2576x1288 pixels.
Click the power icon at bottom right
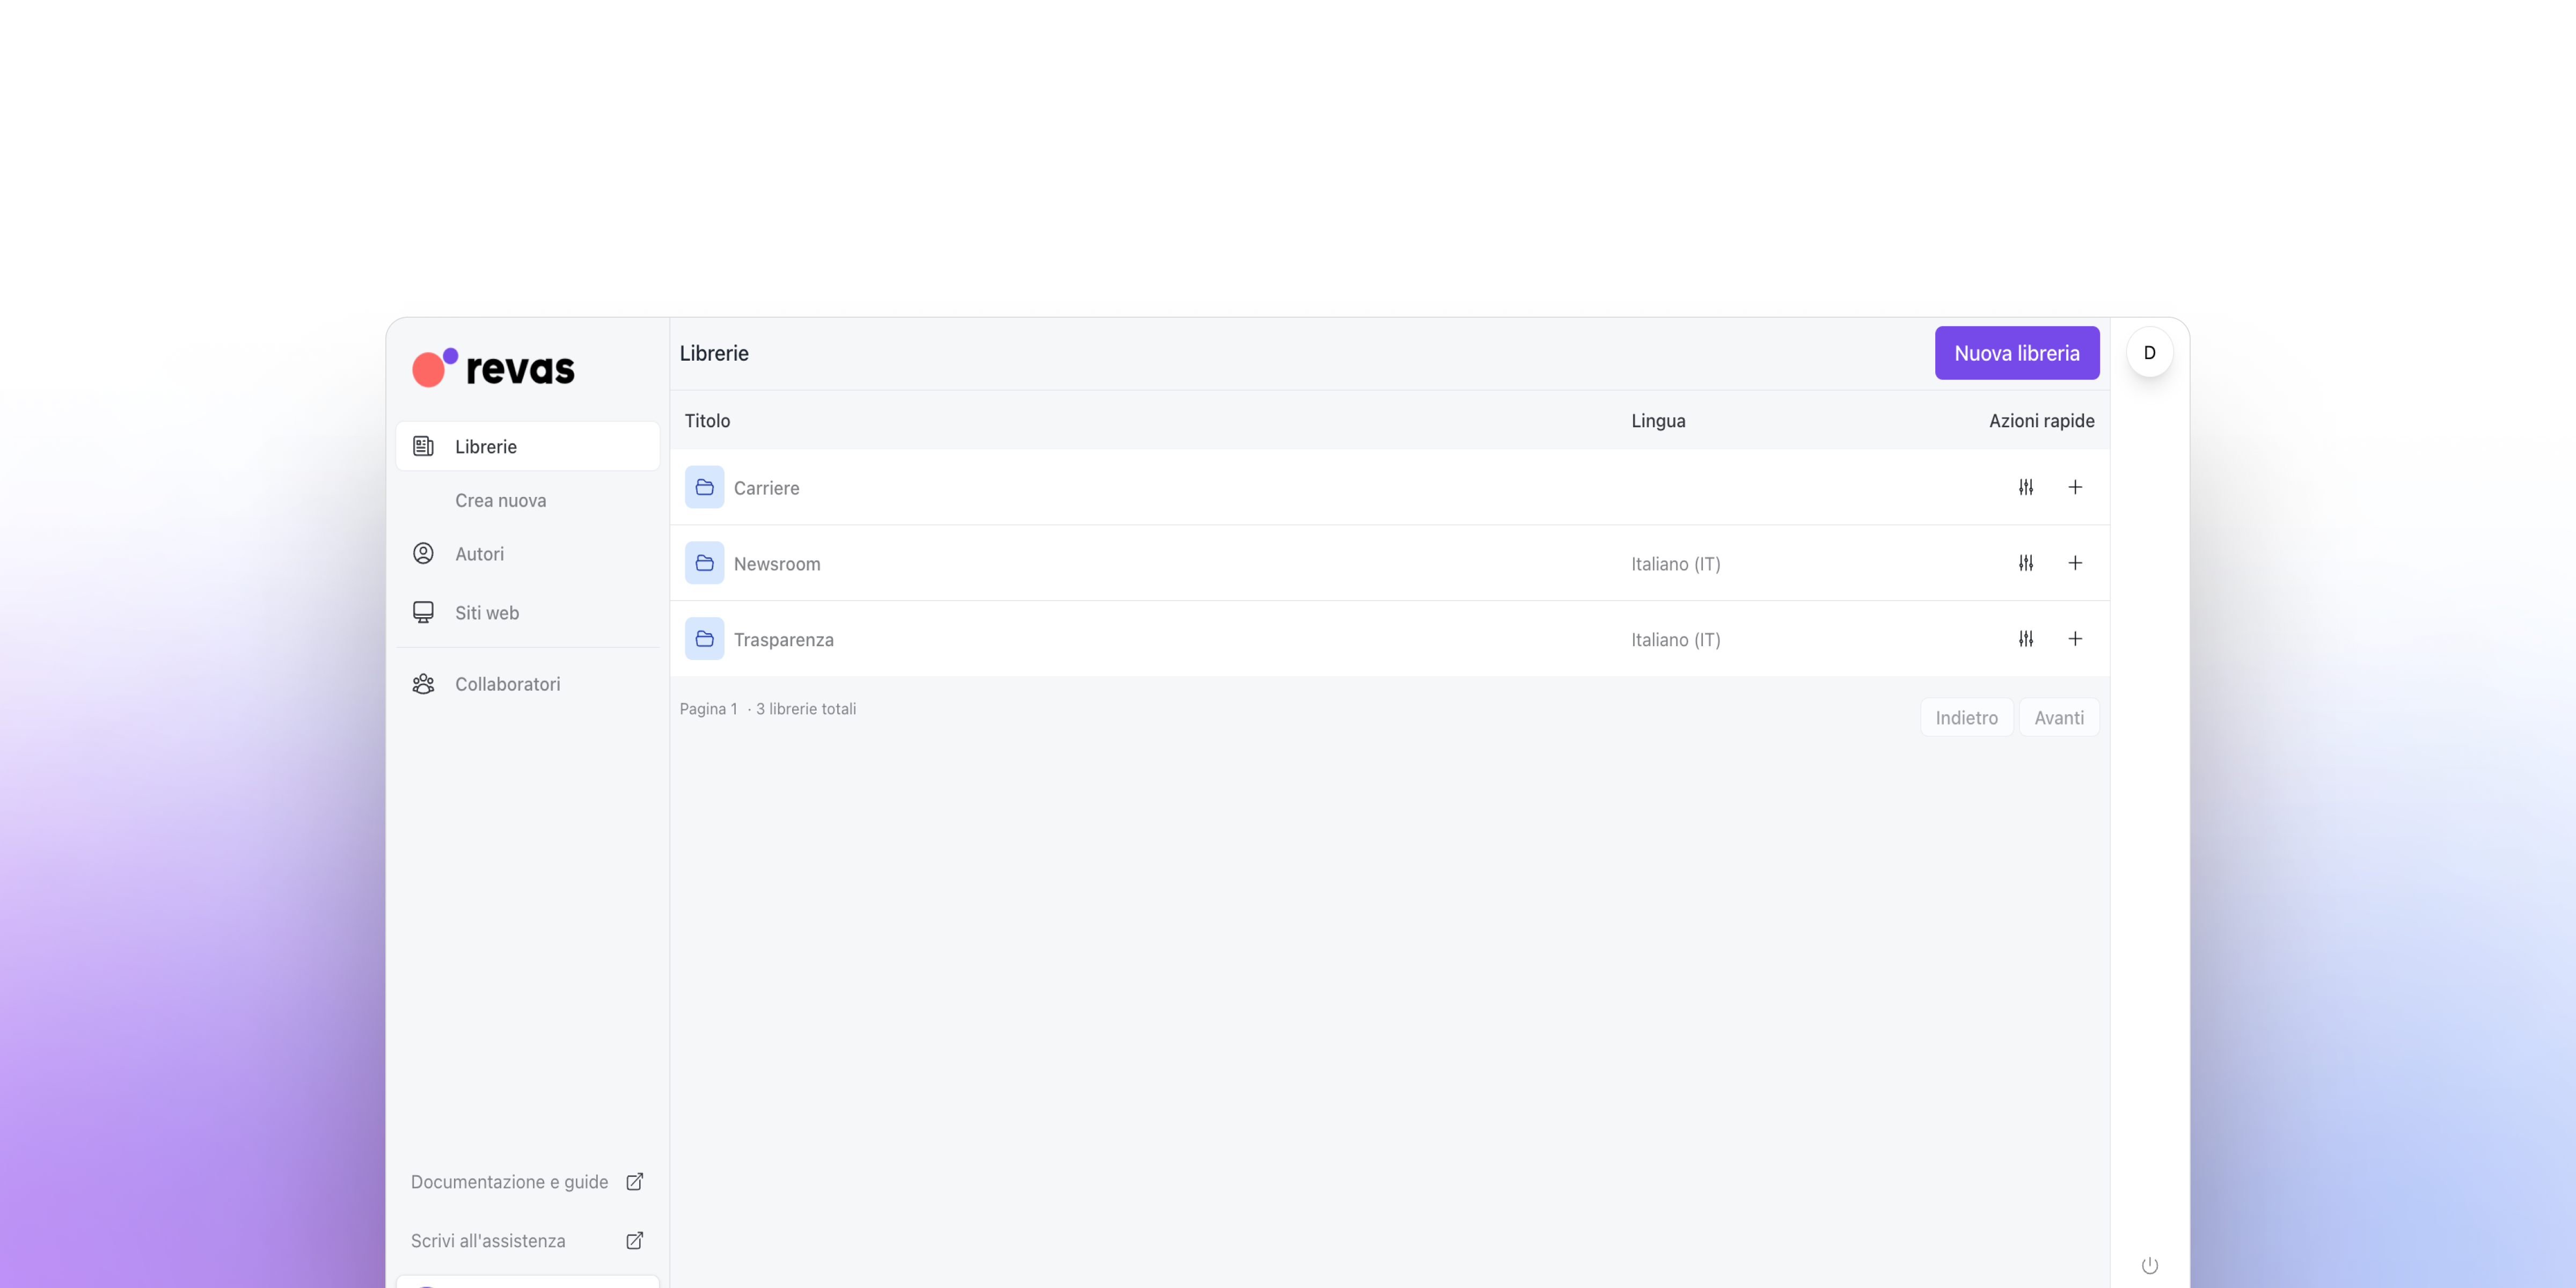(x=2150, y=1264)
